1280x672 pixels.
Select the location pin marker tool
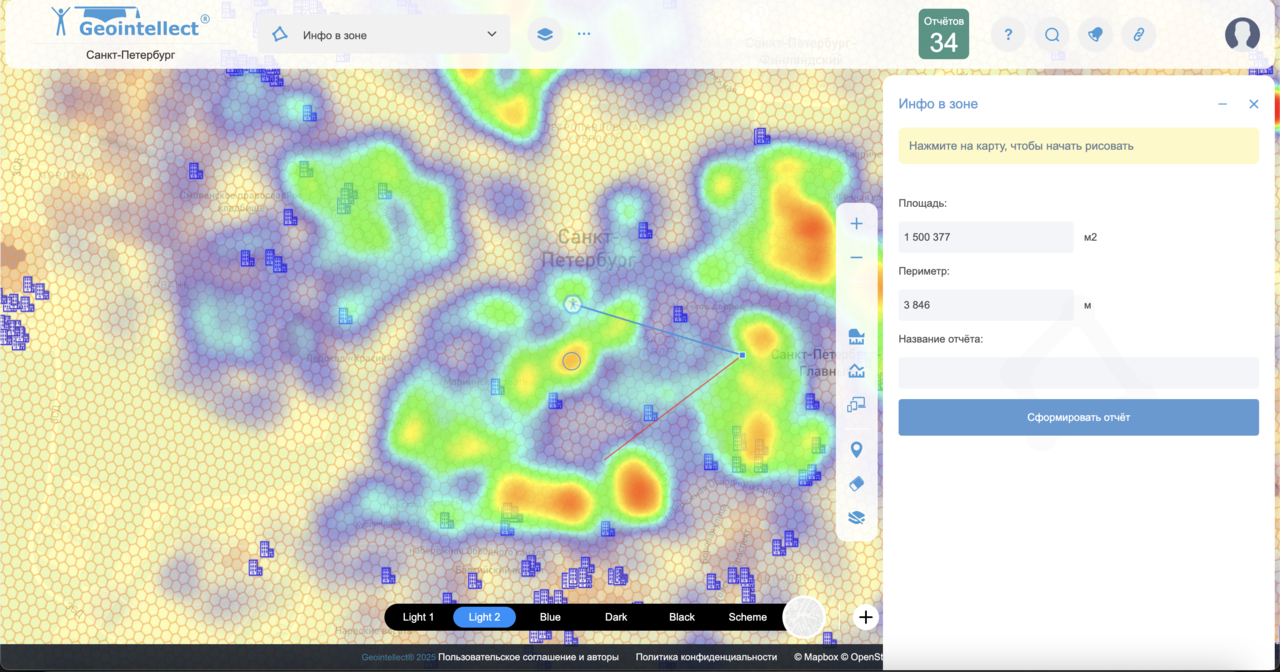point(856,450)
